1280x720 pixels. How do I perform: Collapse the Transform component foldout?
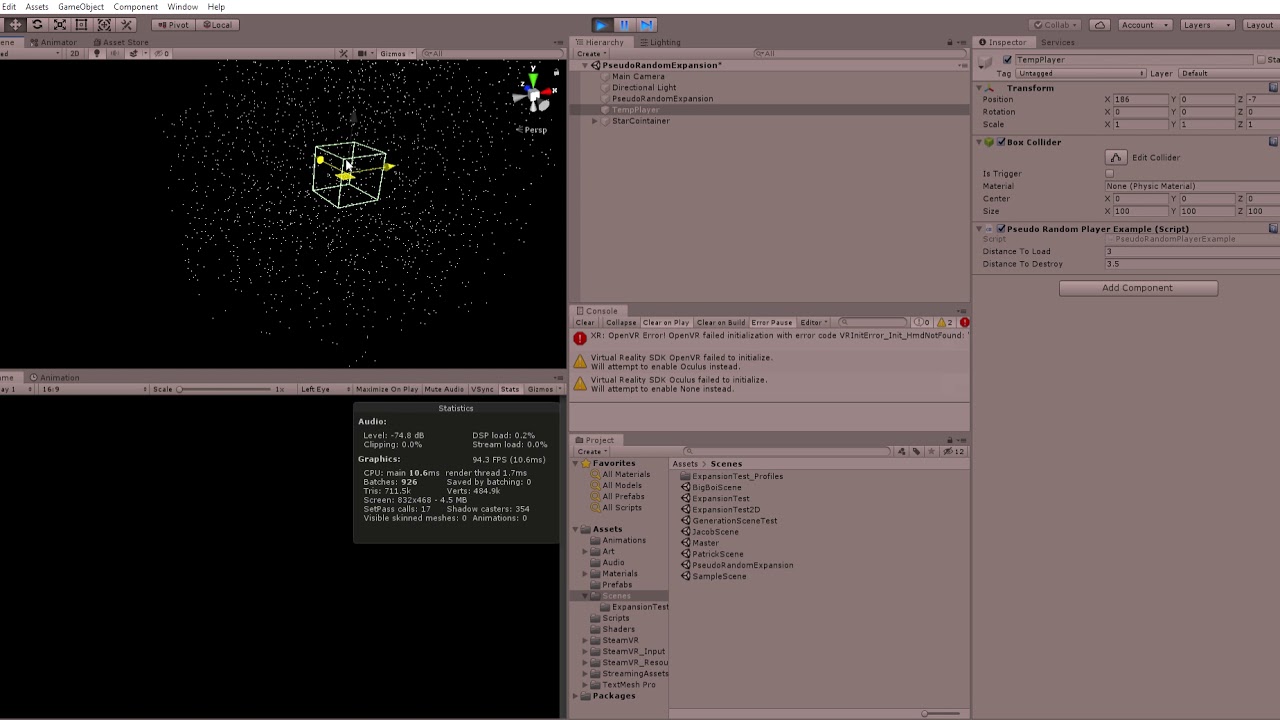(x=980, y=88)
